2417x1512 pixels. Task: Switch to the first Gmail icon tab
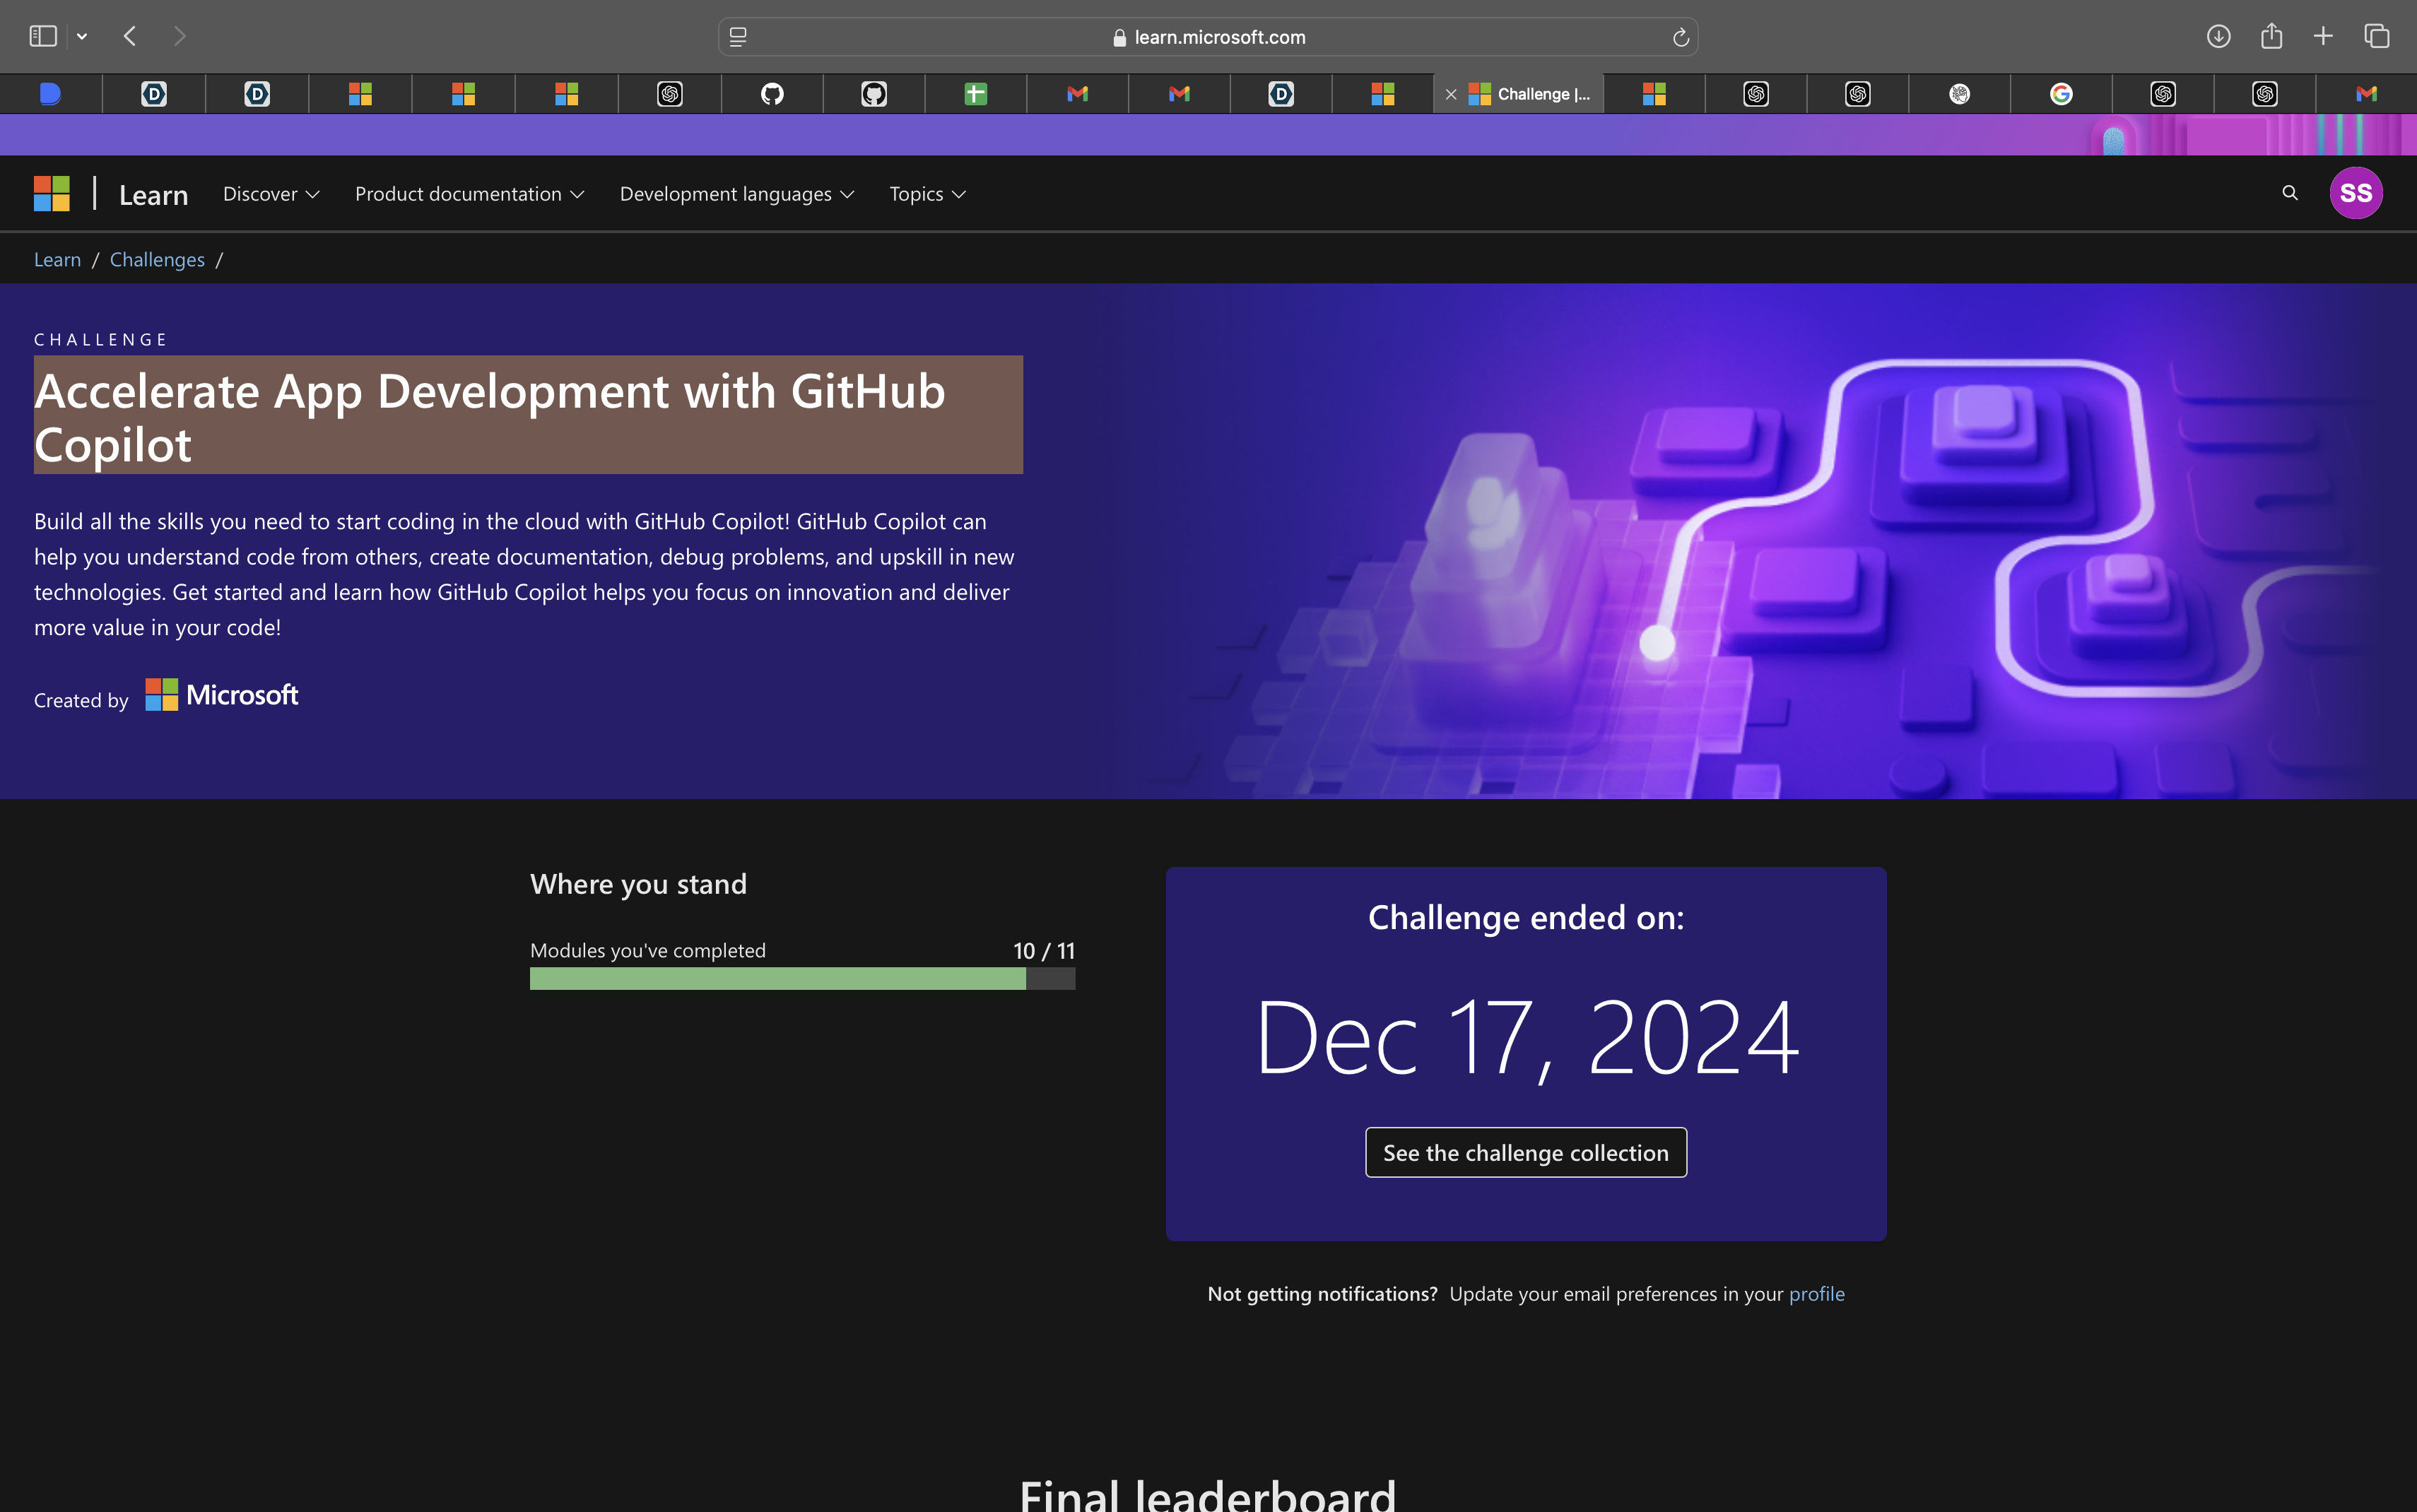click(x=1077, y=94)
